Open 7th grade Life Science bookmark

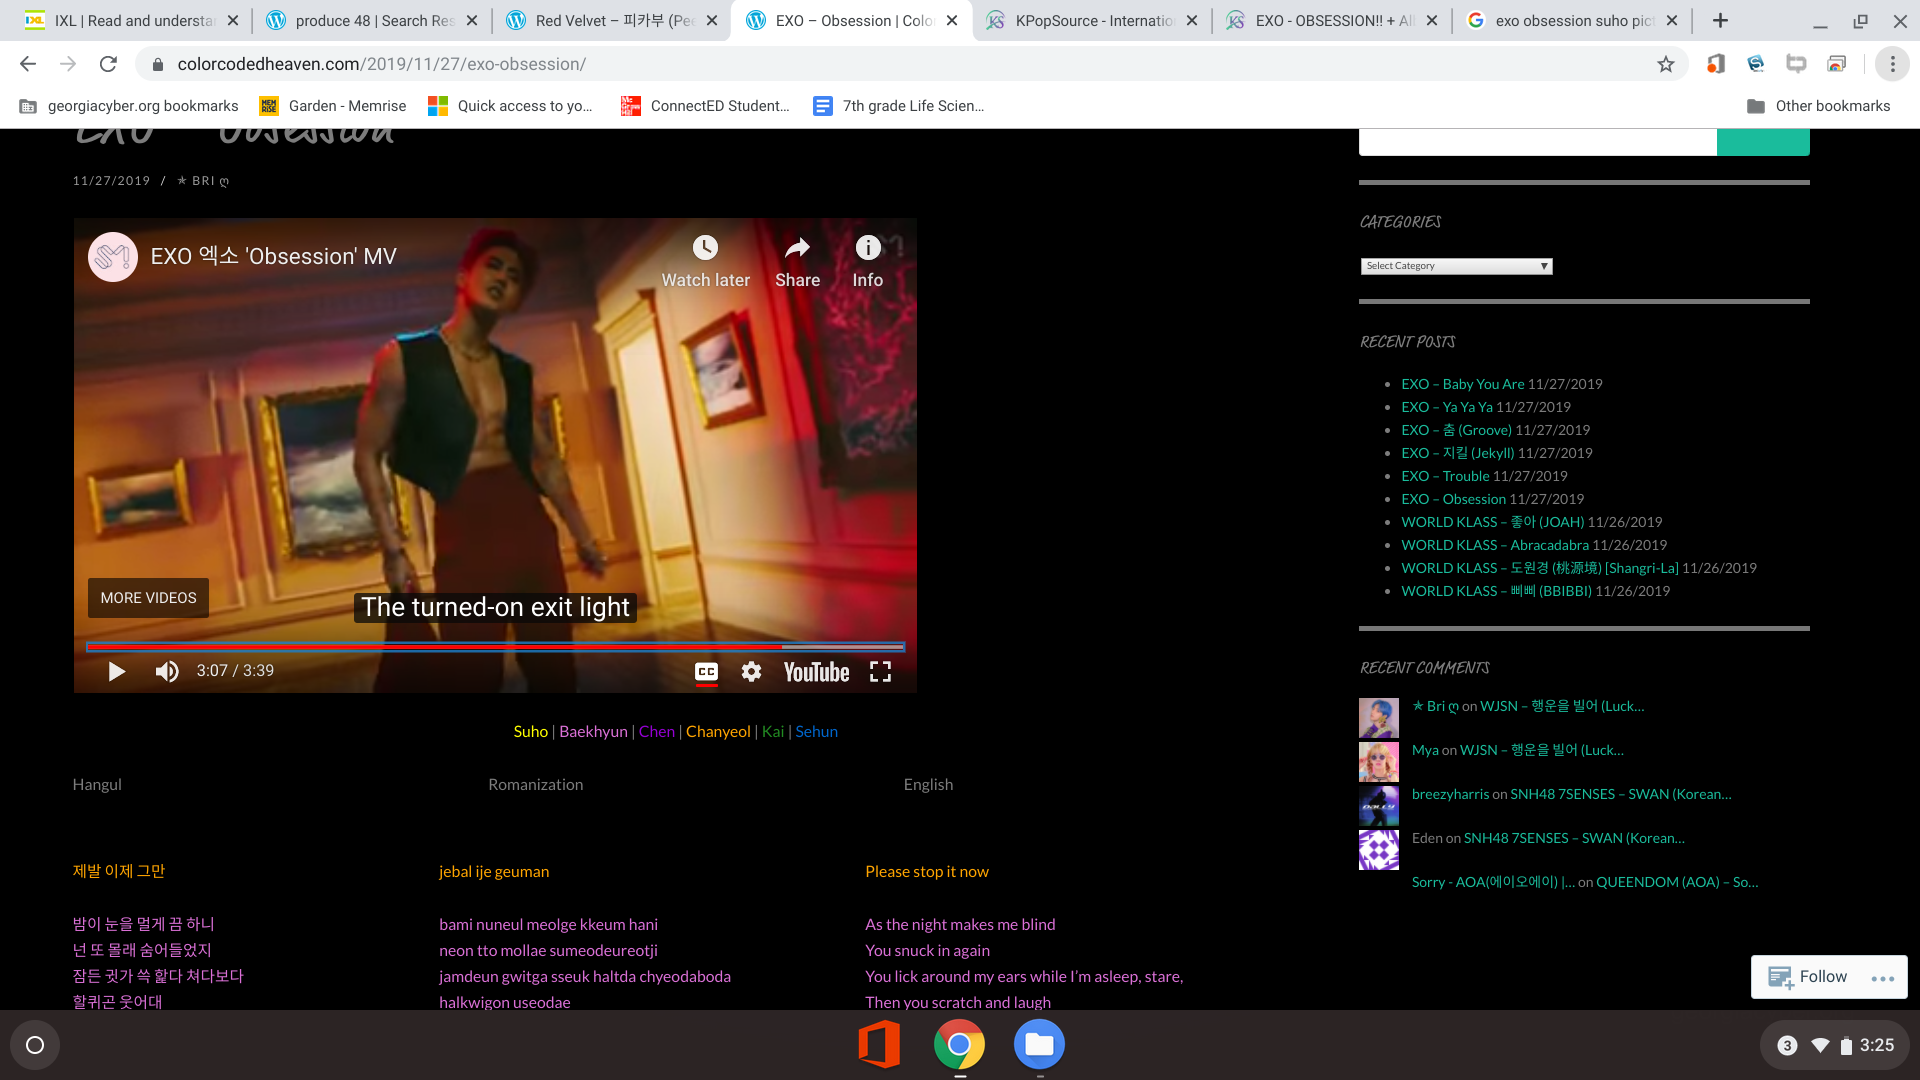898,106
